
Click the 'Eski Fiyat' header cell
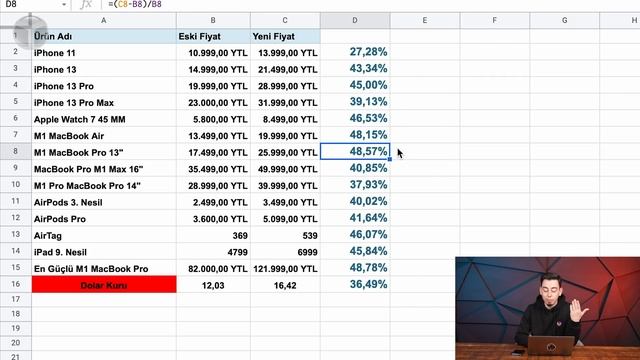point(213,36)
